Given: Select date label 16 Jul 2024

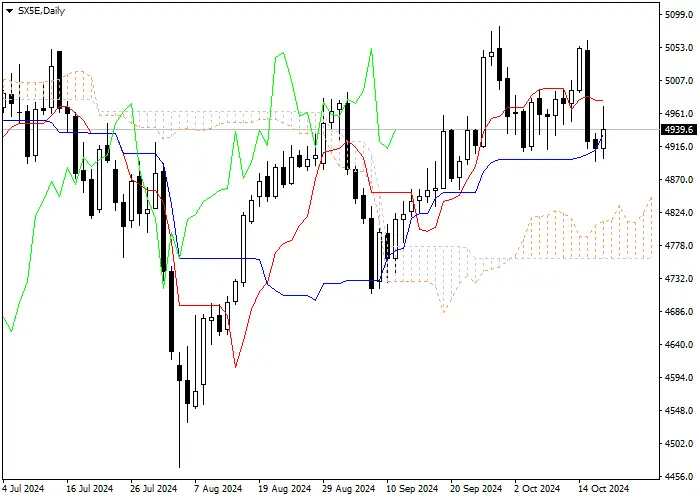Looking at the screenshot, I should pos(90,489).
